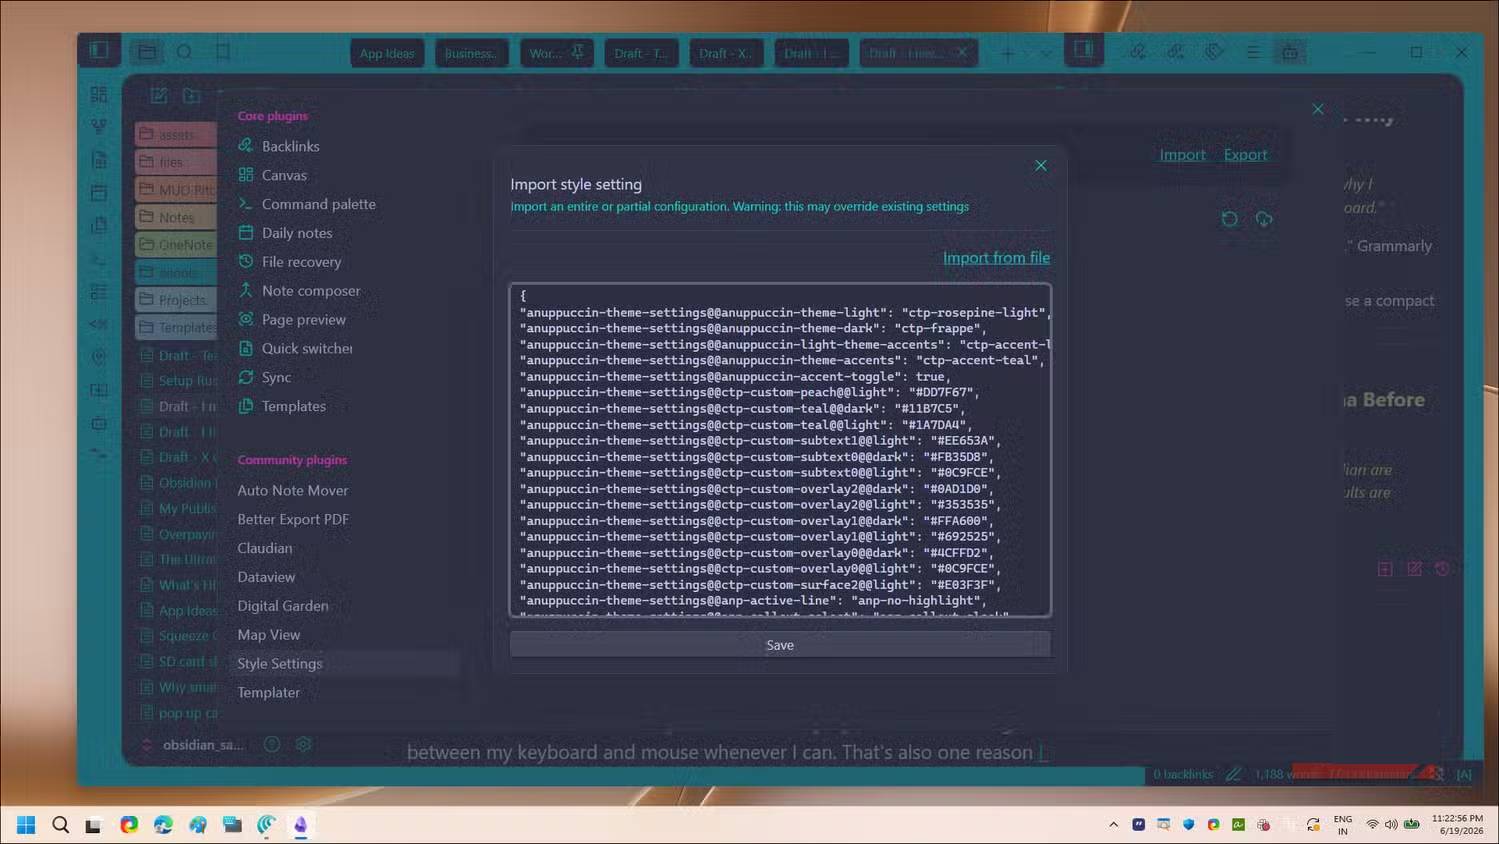Click the new folder icon in explorer

click(191, 95)
